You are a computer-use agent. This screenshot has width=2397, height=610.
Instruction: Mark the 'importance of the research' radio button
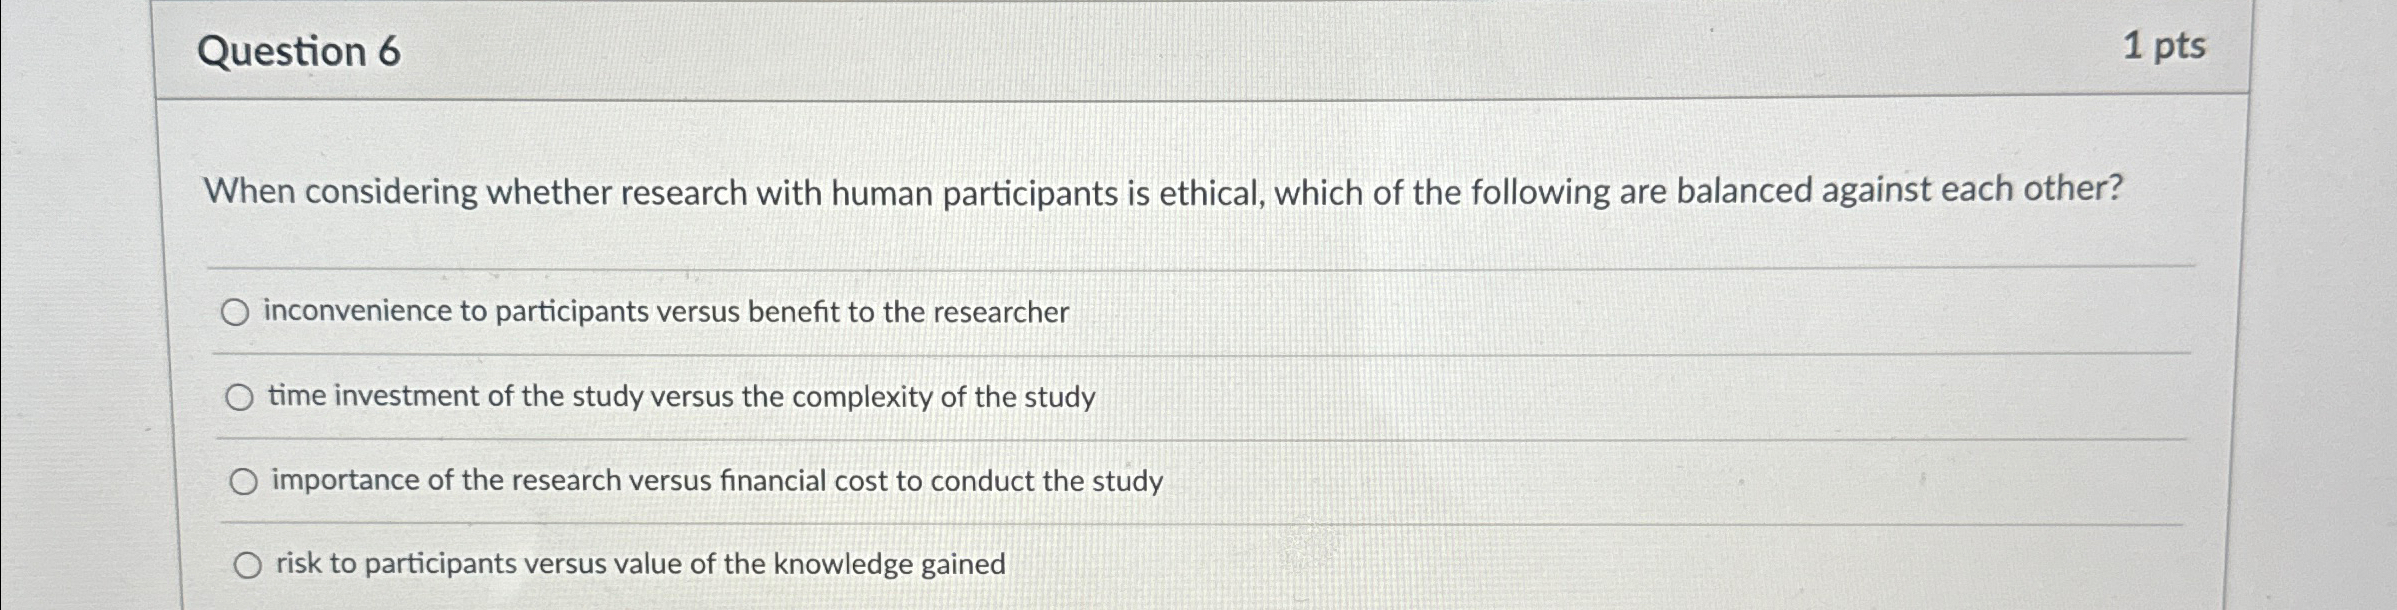point(244,482)
